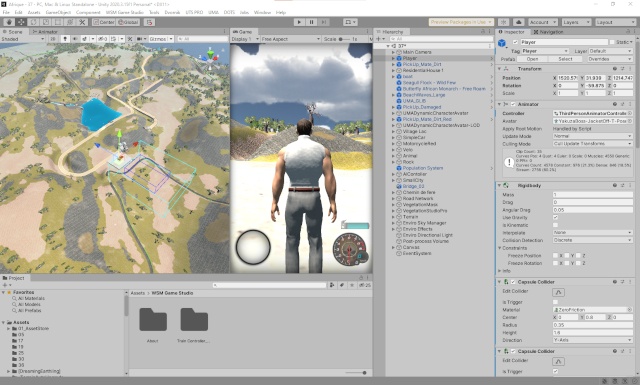Select ResidentialHouse 1 in Hierarchy
640x385 pixels.
click(x=422, y=70)
